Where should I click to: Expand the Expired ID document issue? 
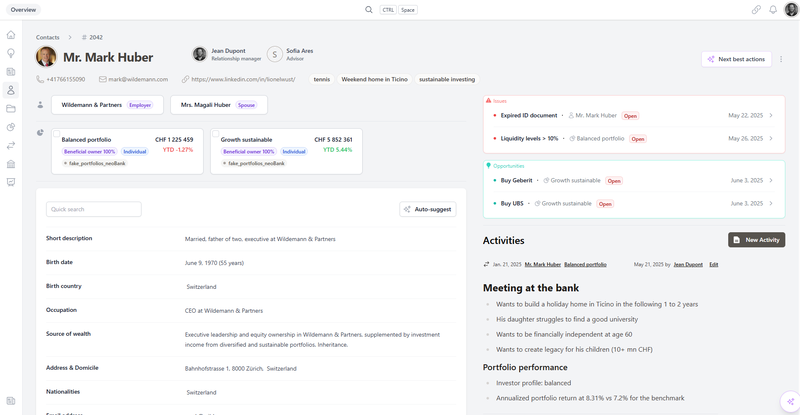coord(771,116)
